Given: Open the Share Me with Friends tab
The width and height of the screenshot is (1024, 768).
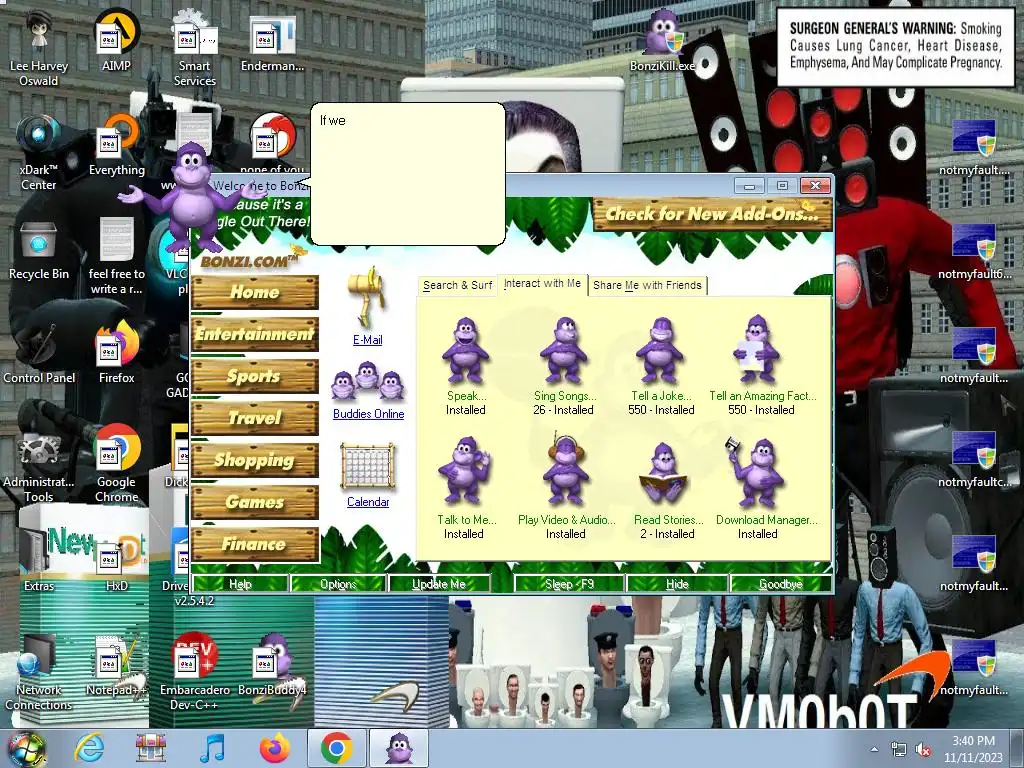Looking at the screenshot, I should pos(647,285).
